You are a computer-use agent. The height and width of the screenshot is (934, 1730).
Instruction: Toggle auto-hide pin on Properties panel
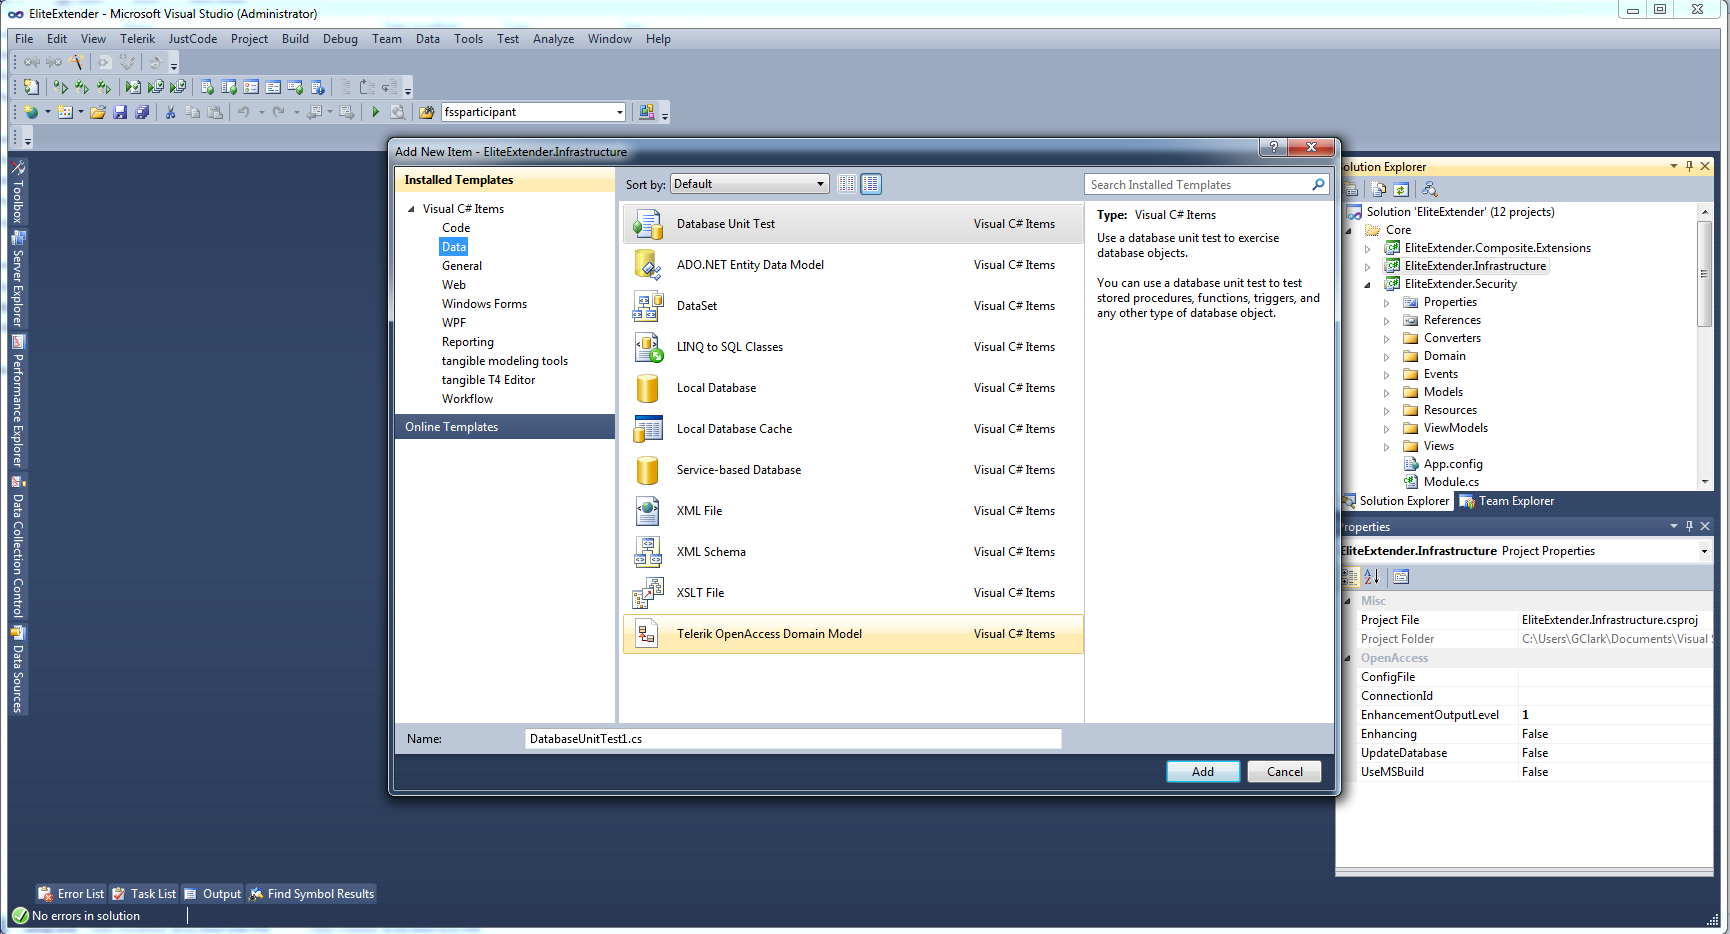(1689, 526)
